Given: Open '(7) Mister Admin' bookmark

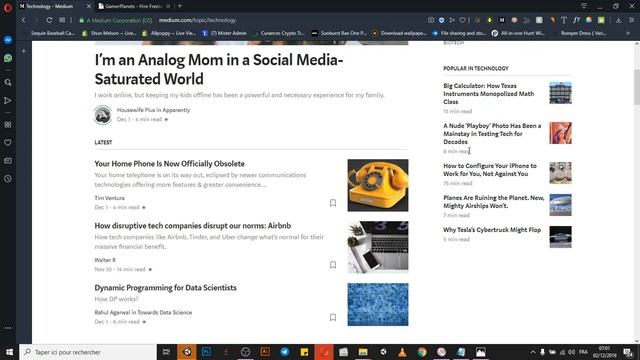Looking at the screenshot, I should [x=224, y=33].
